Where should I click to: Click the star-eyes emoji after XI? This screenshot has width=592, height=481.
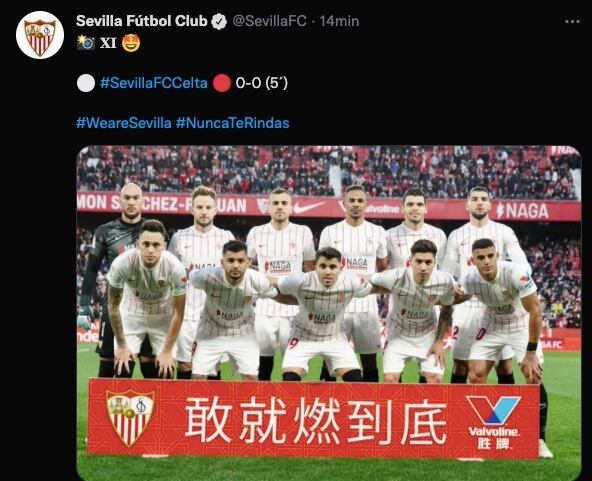(131, 43)
